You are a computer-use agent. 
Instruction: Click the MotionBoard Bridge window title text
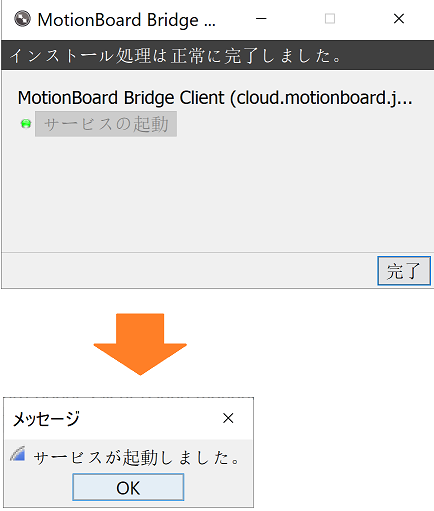click(x=127, y=20)
